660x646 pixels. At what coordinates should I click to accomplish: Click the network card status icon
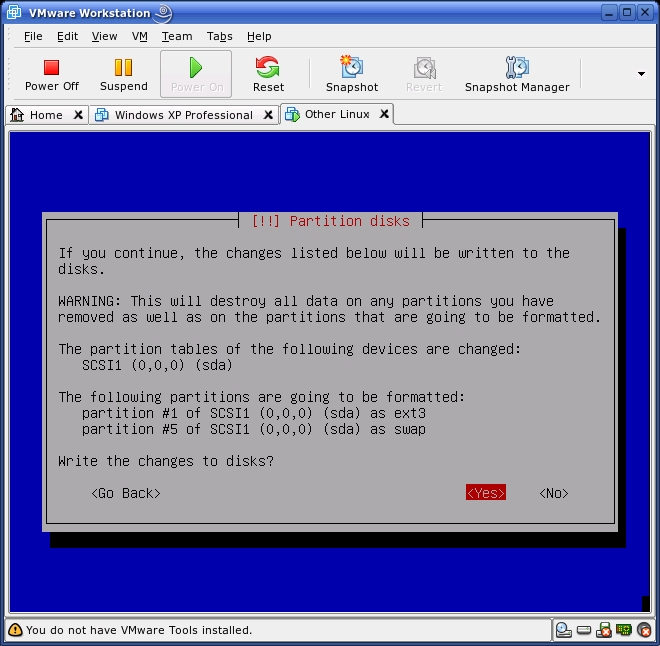pos(624,630)
